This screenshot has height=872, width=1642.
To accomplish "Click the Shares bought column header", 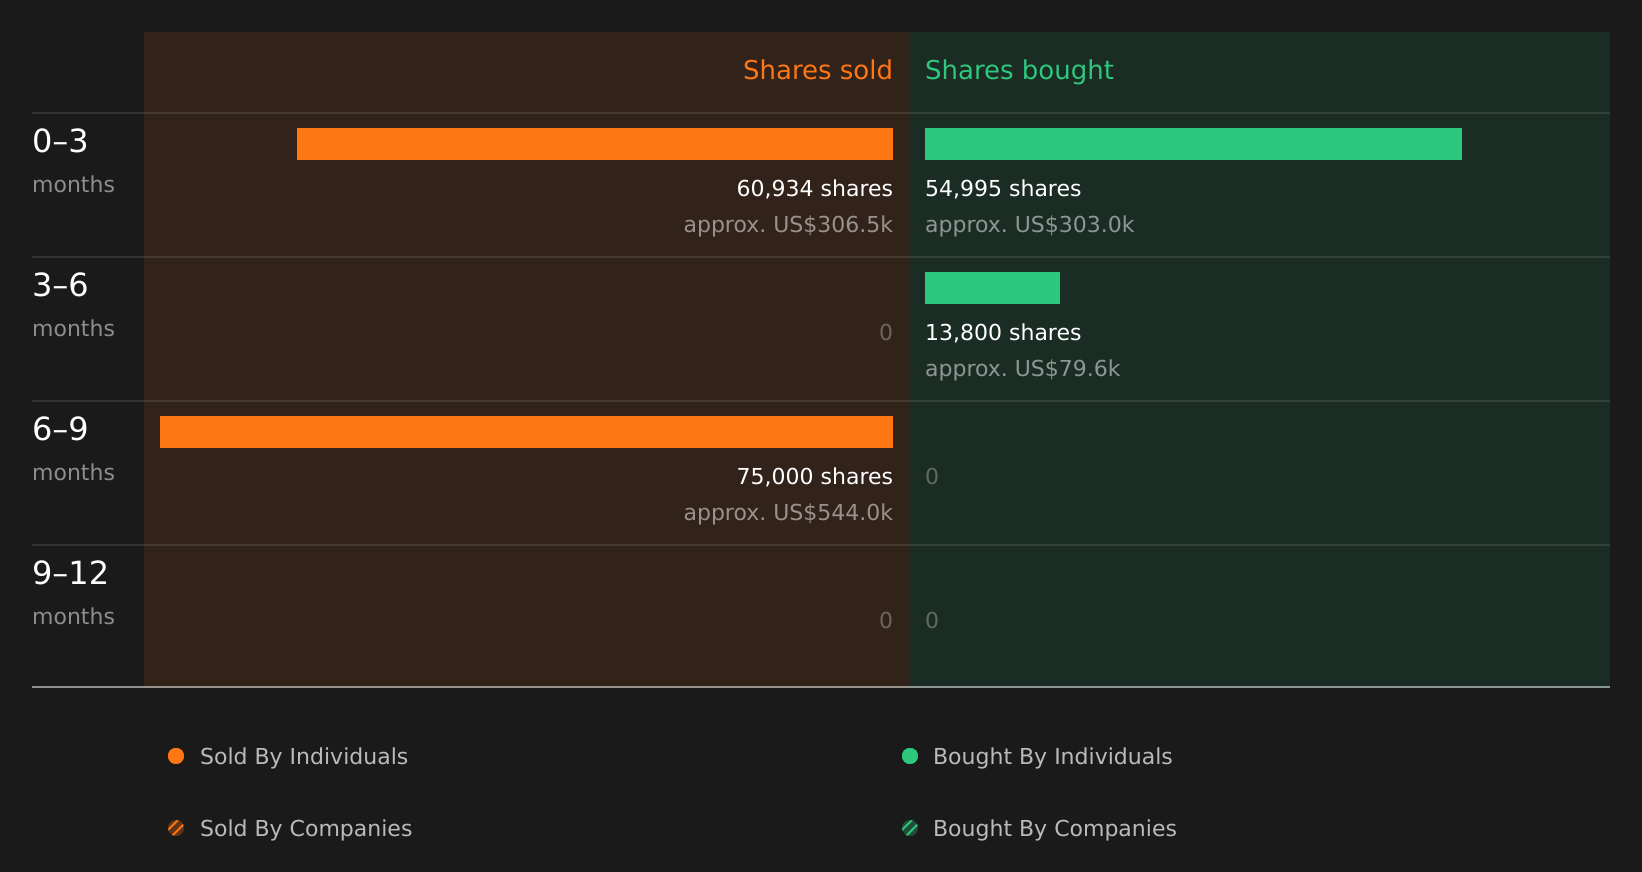I will [x=1019, y=70].
